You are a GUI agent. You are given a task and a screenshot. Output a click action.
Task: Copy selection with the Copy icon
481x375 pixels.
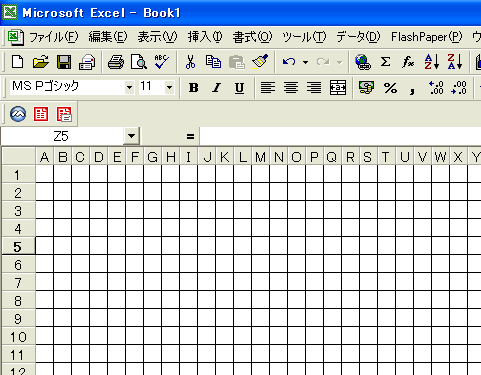click(213, 62)
